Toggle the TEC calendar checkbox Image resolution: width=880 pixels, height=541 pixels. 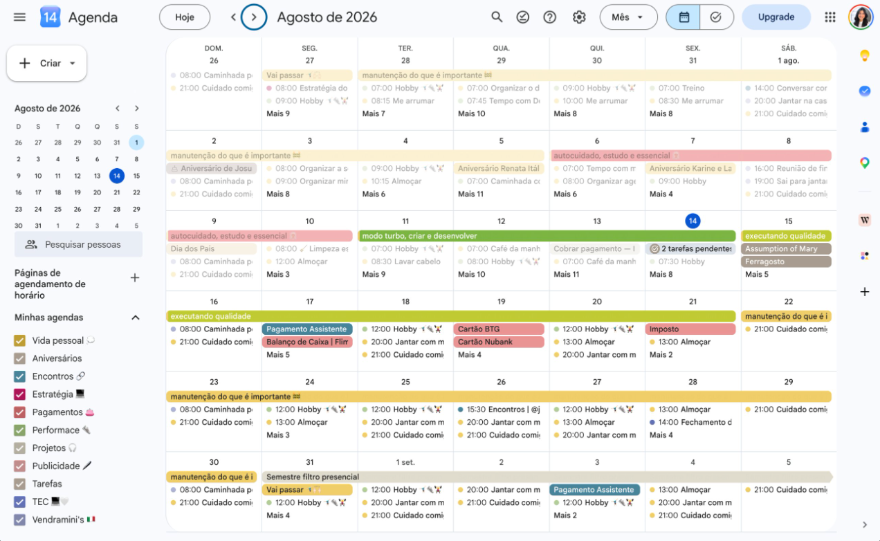[x=20, y=502]
